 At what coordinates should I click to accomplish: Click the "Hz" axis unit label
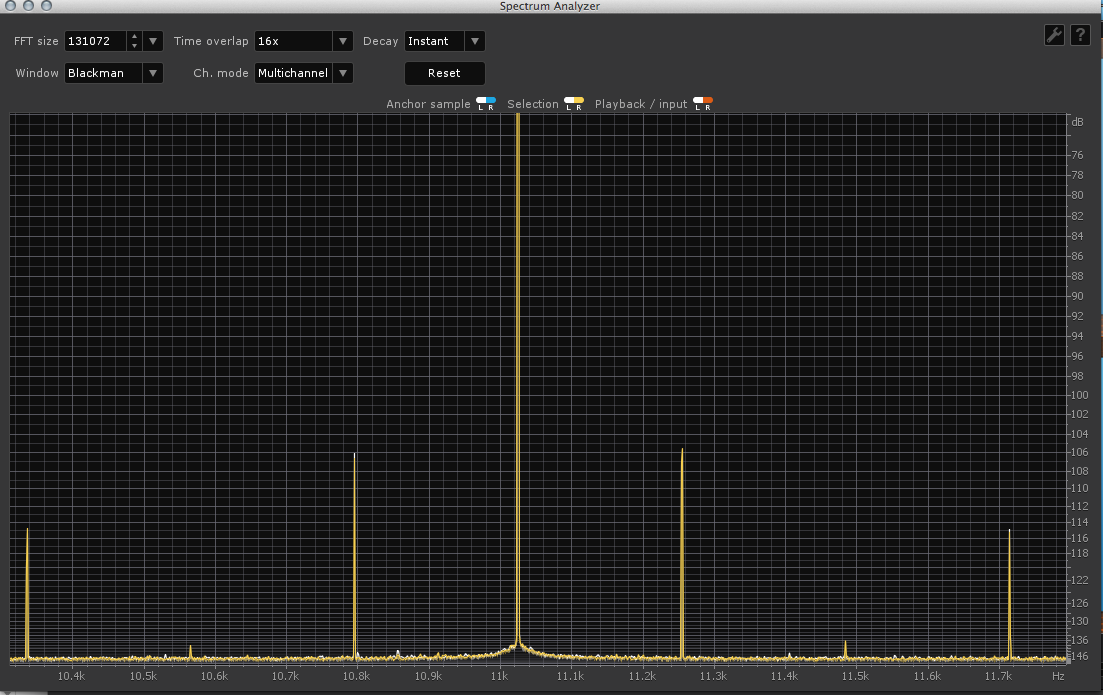pos(1058,676)
